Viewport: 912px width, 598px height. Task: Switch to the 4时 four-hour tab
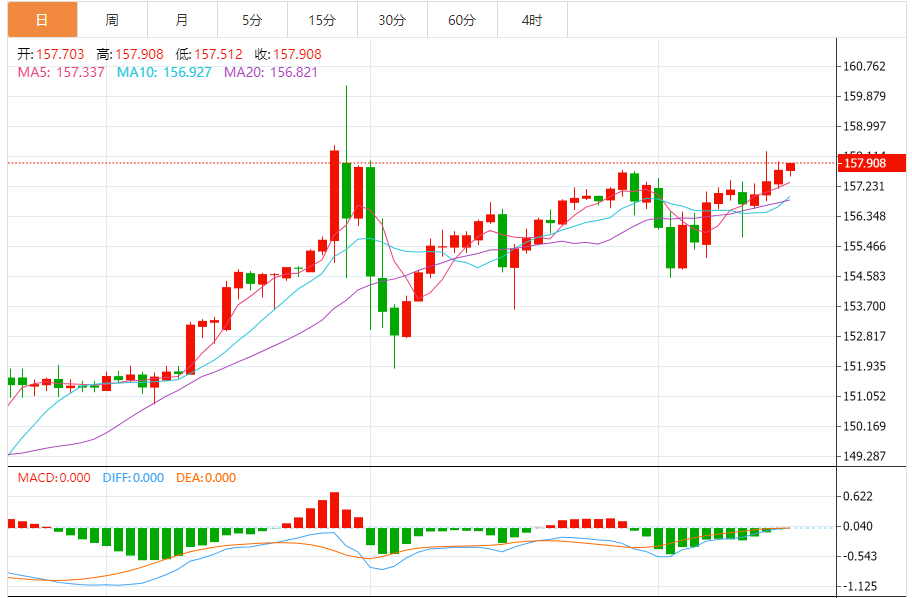click(x=532, y=20)
